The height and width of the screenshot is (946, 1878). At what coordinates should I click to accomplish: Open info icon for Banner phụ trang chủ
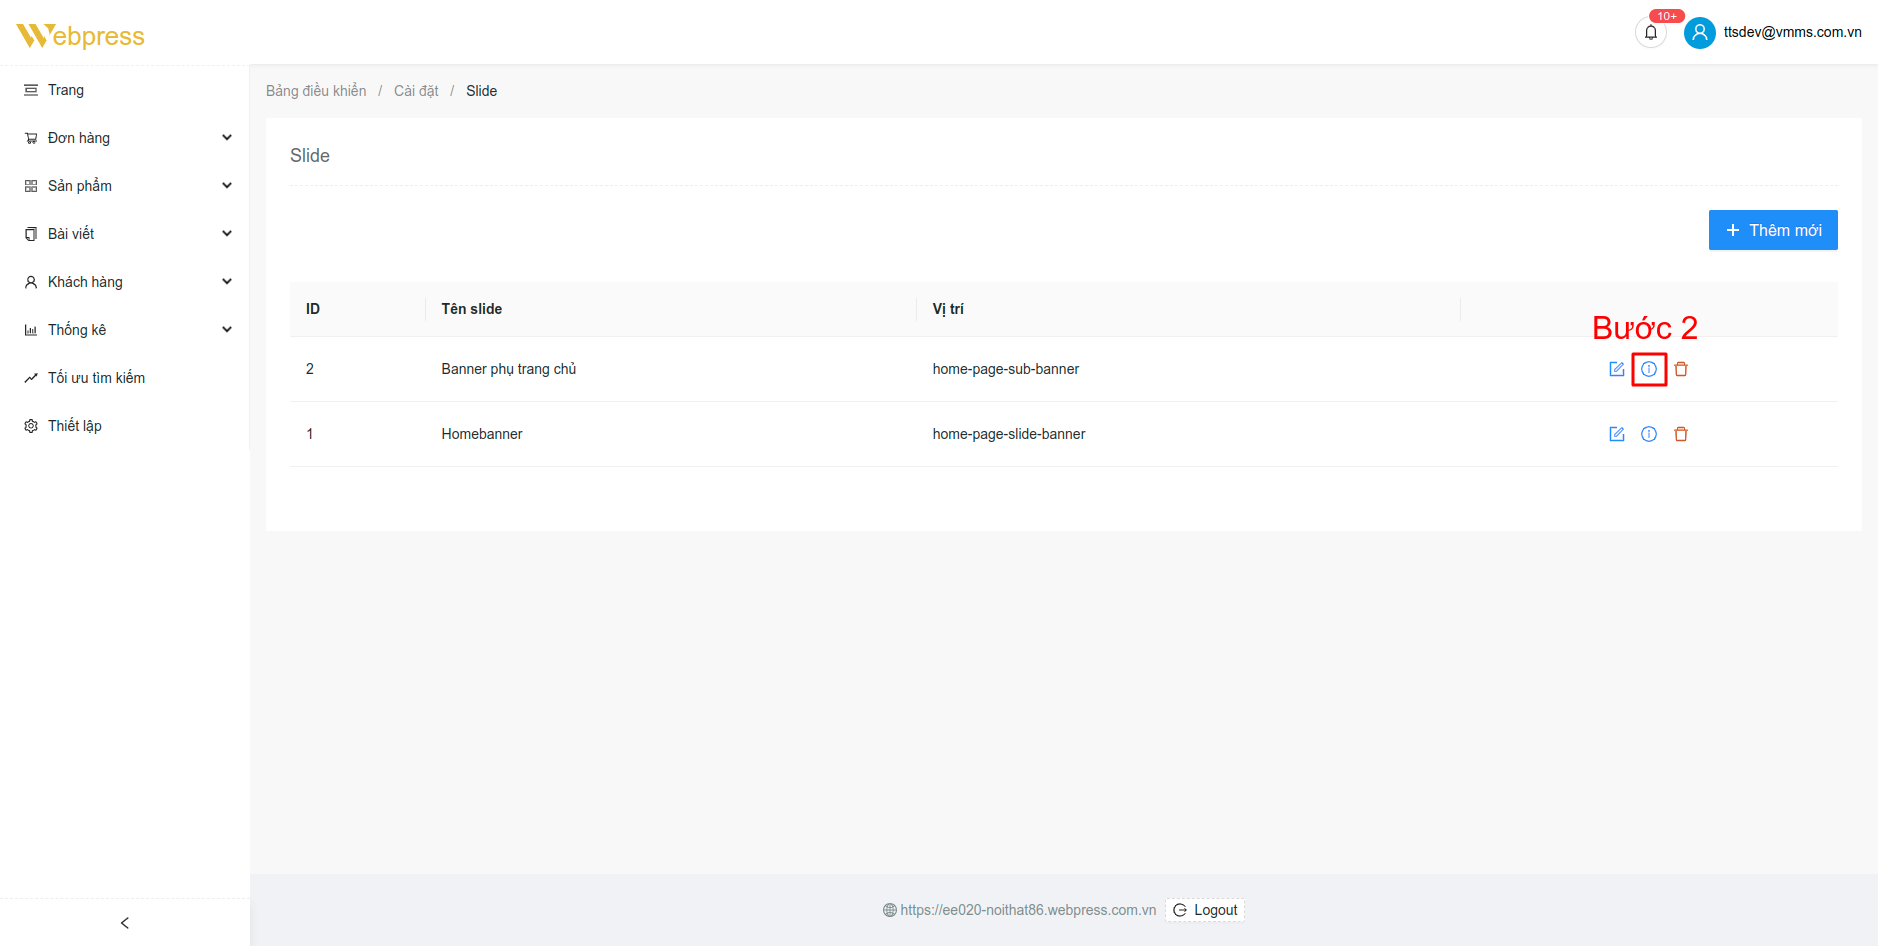(1649, 369)
